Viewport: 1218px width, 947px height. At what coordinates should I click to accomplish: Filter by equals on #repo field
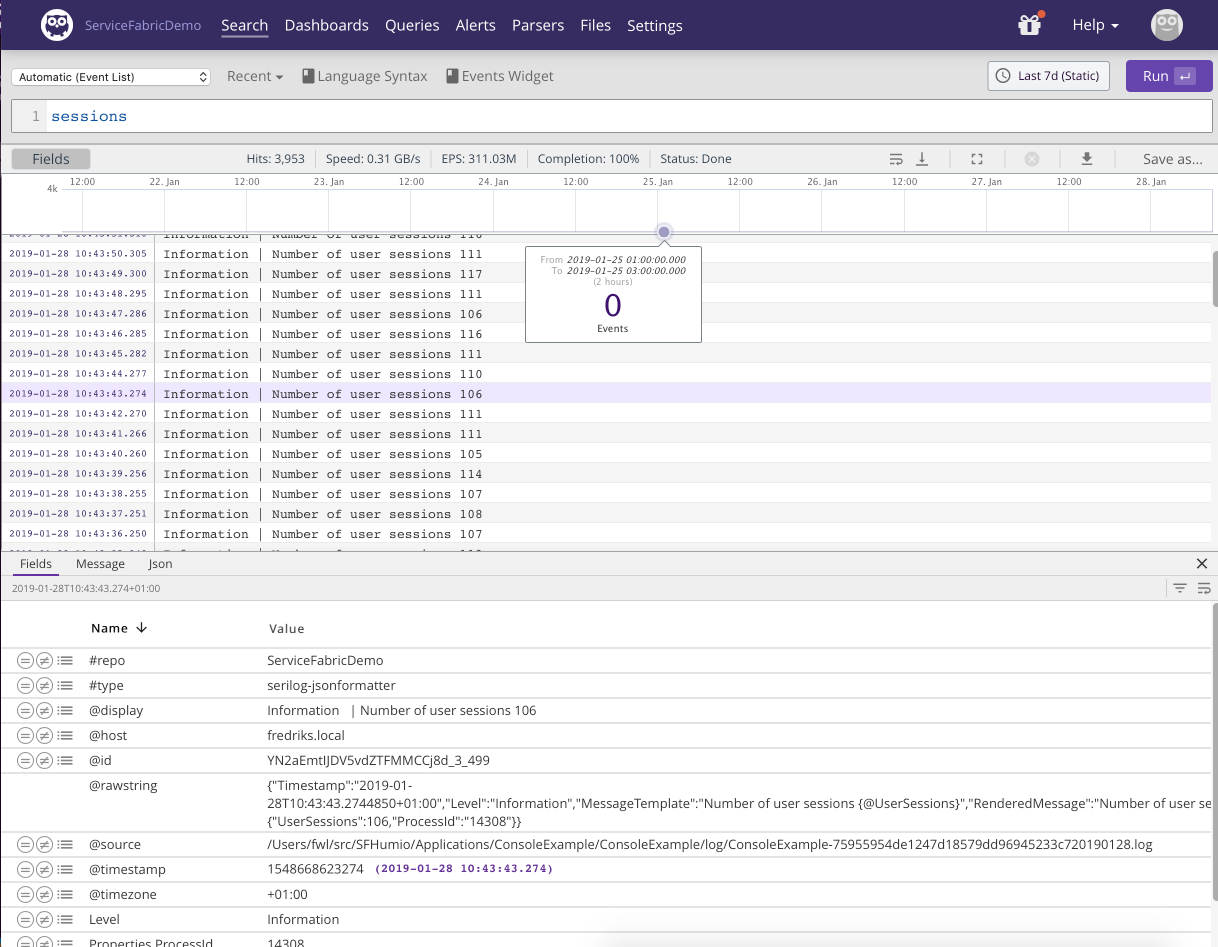click(x=25, y=661)
